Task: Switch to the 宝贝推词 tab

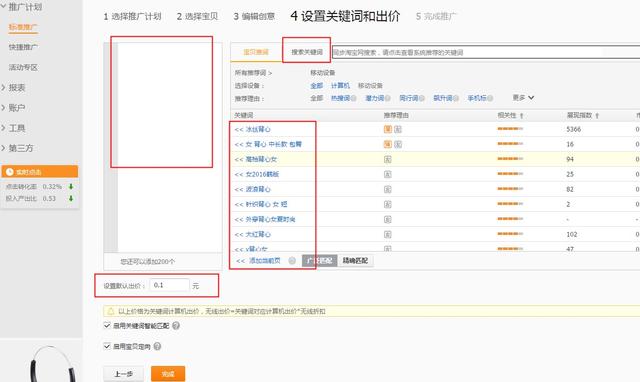Action: point(256,52)
